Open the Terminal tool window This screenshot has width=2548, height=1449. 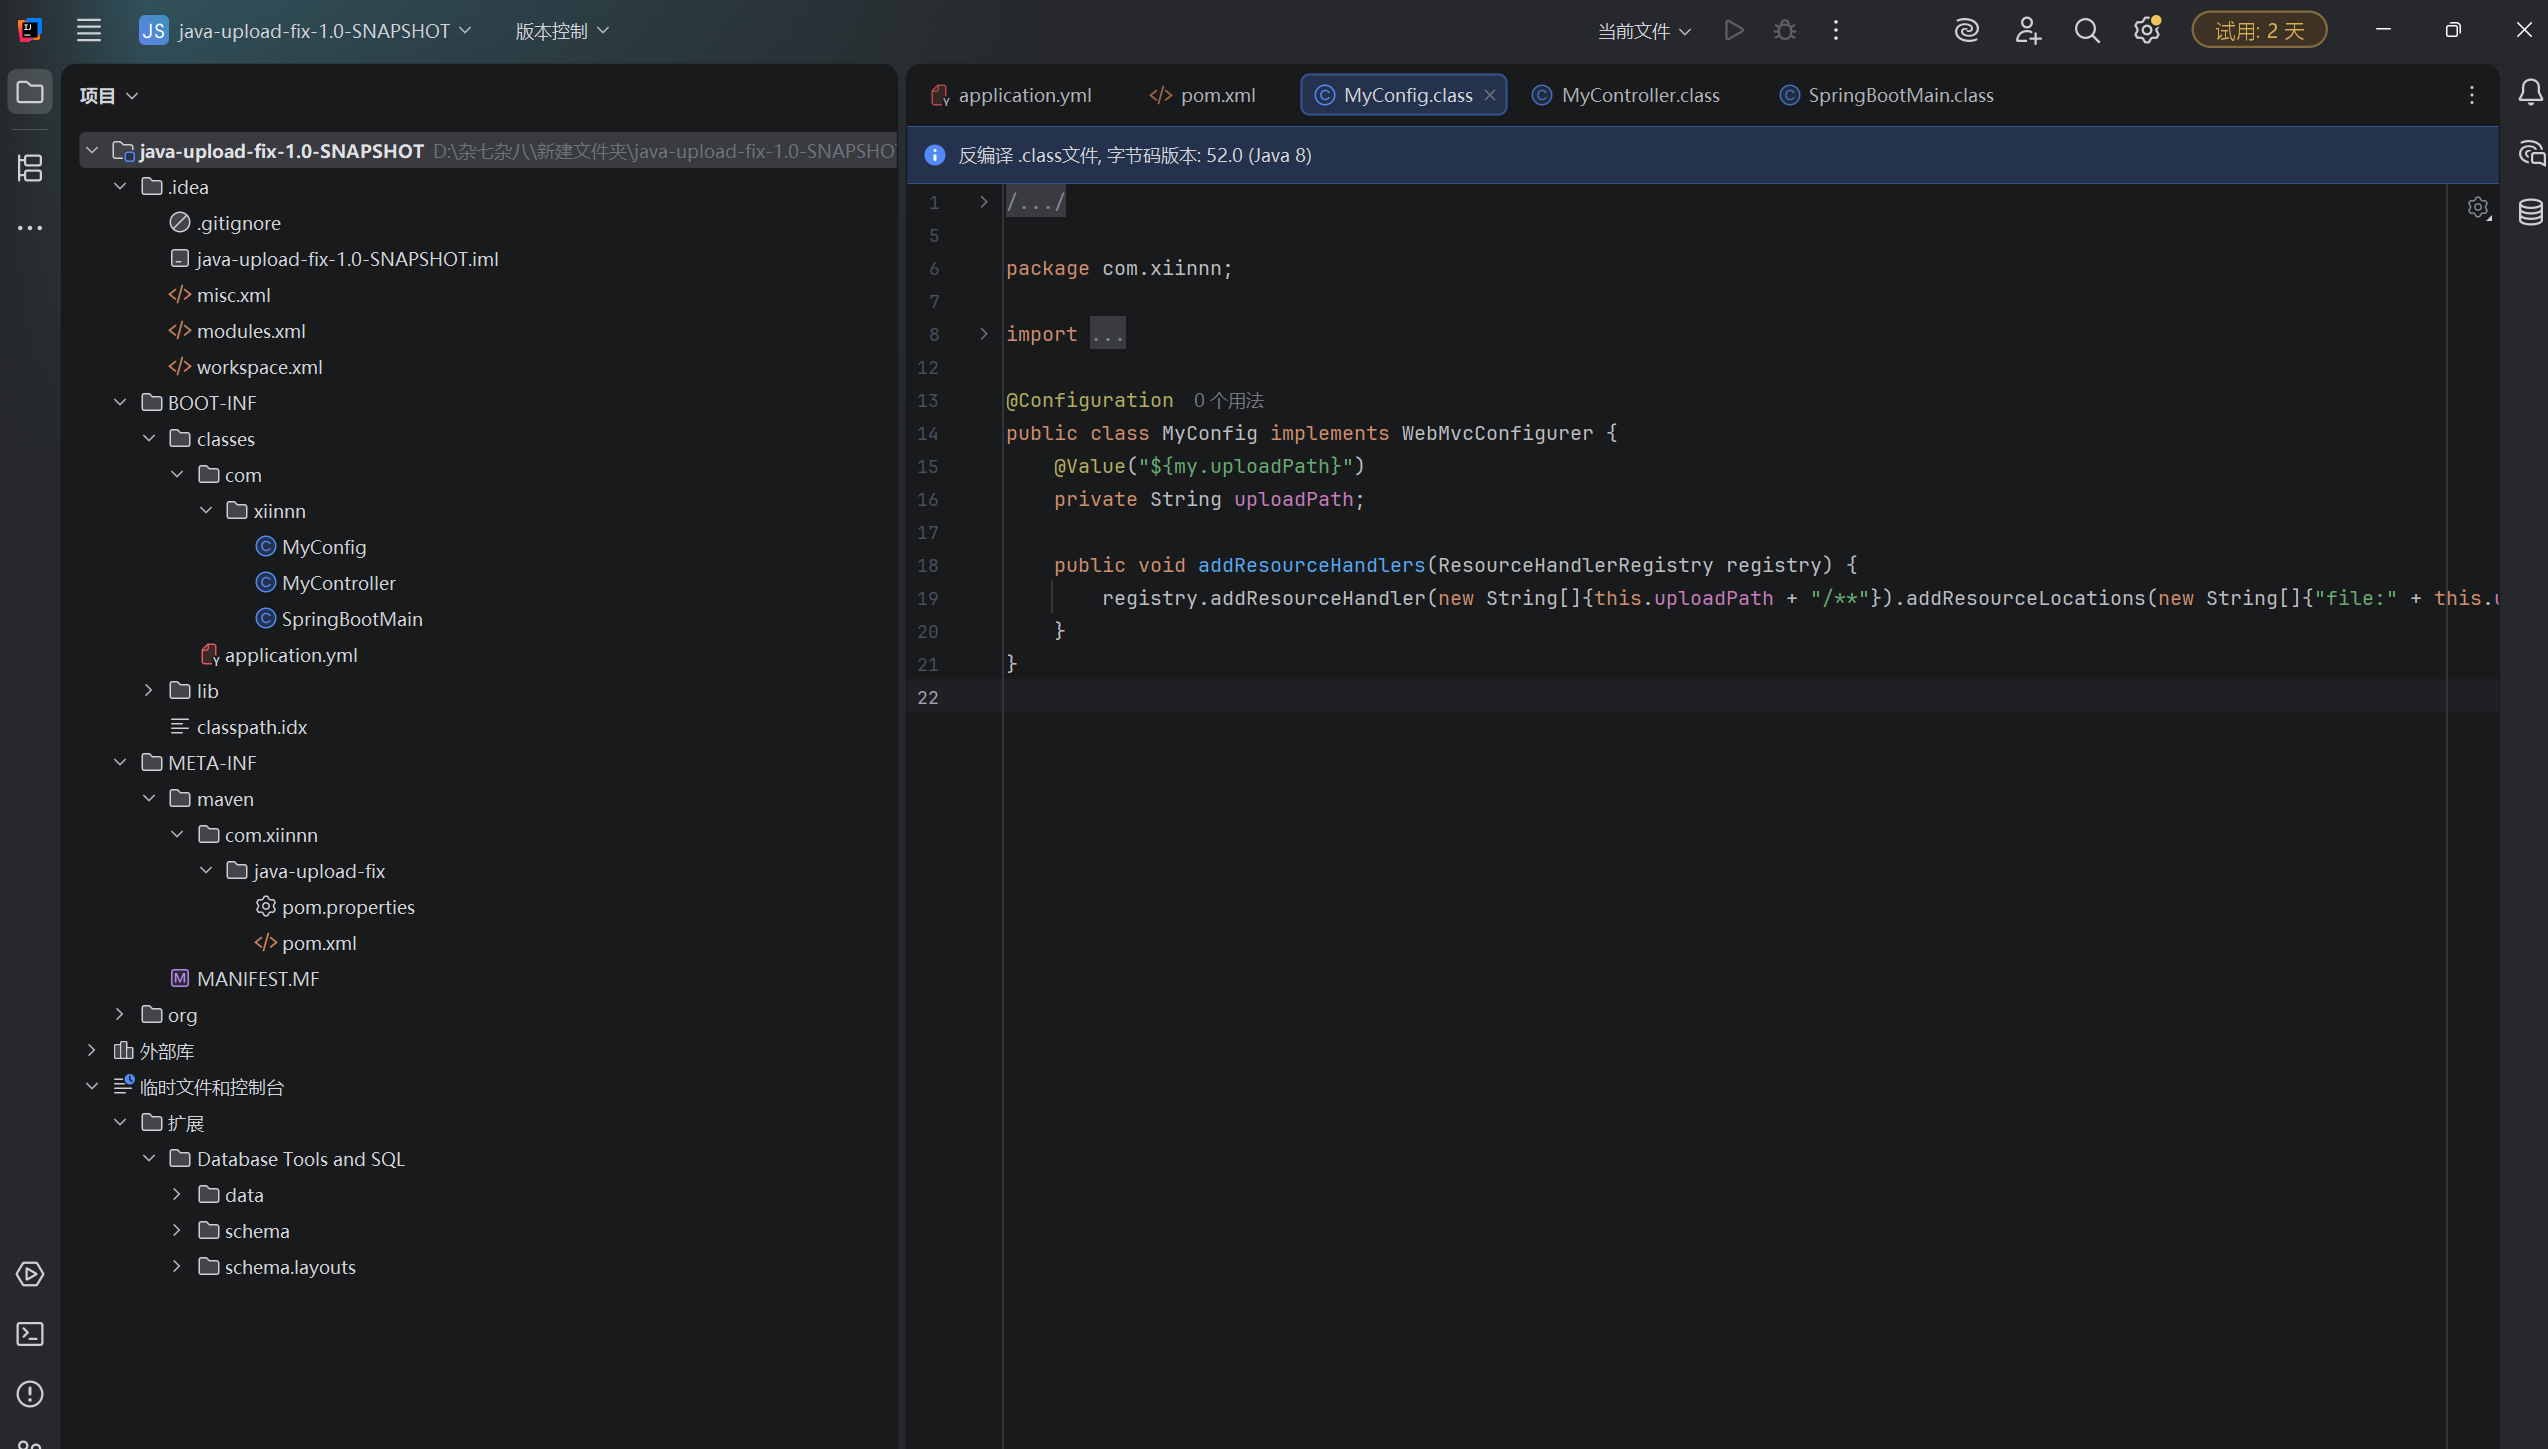click(30, 1334)
